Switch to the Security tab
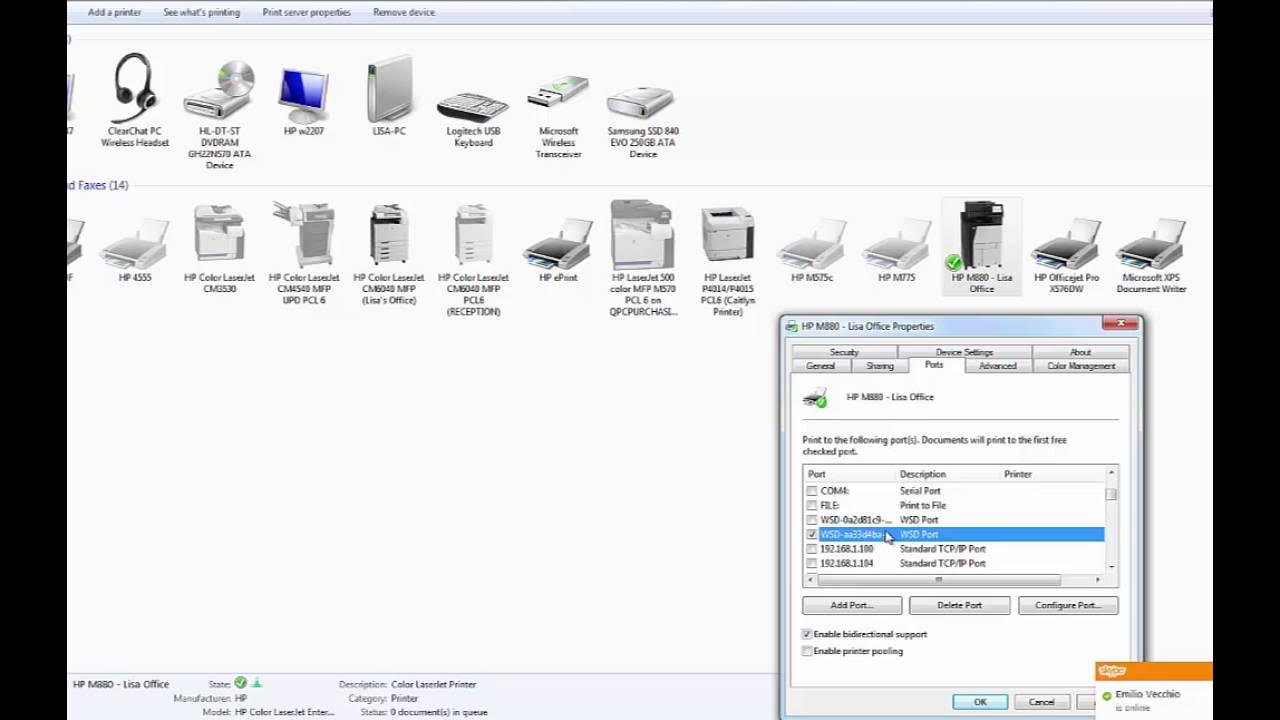 (x=844, y=352)
